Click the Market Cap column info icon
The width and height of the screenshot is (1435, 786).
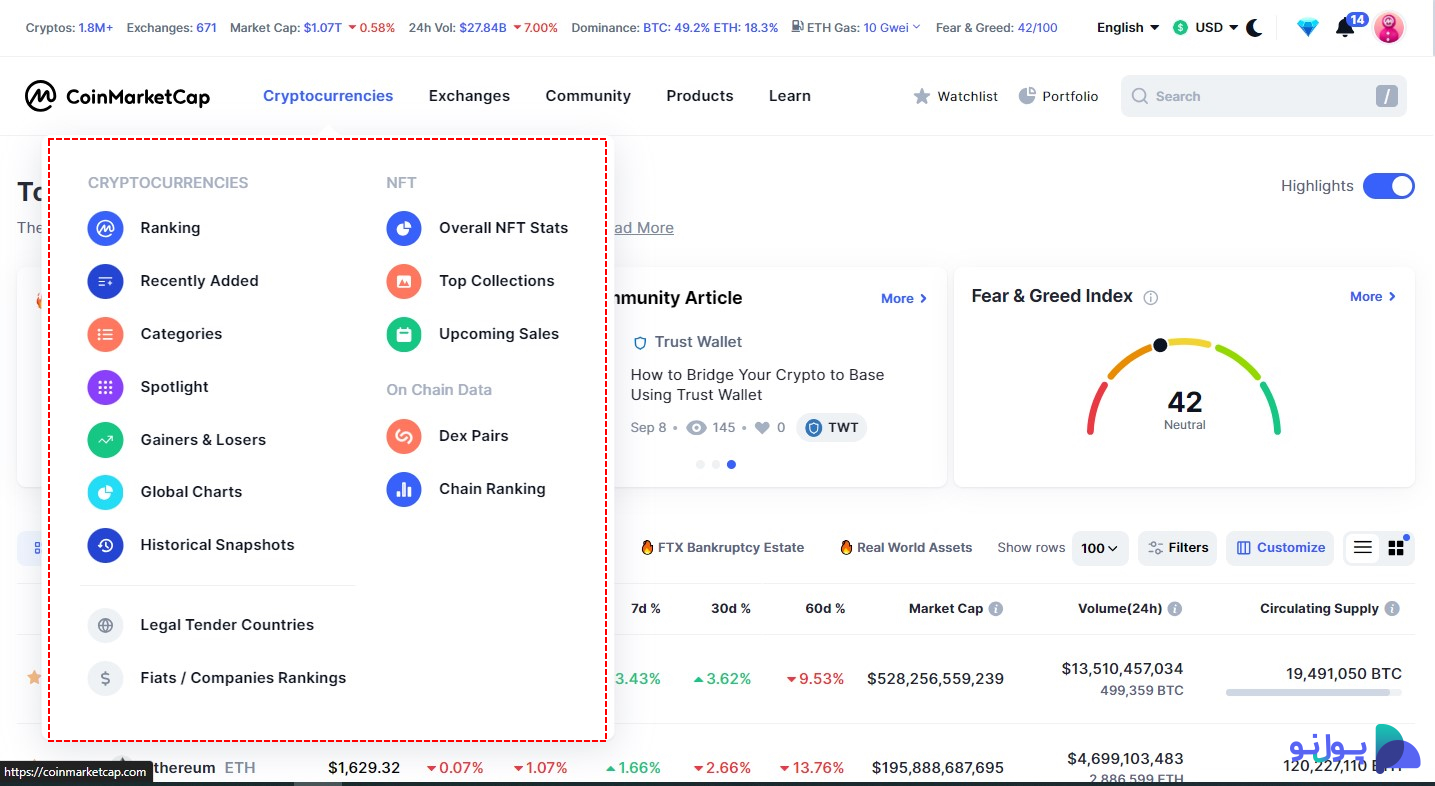pos(996,608)
